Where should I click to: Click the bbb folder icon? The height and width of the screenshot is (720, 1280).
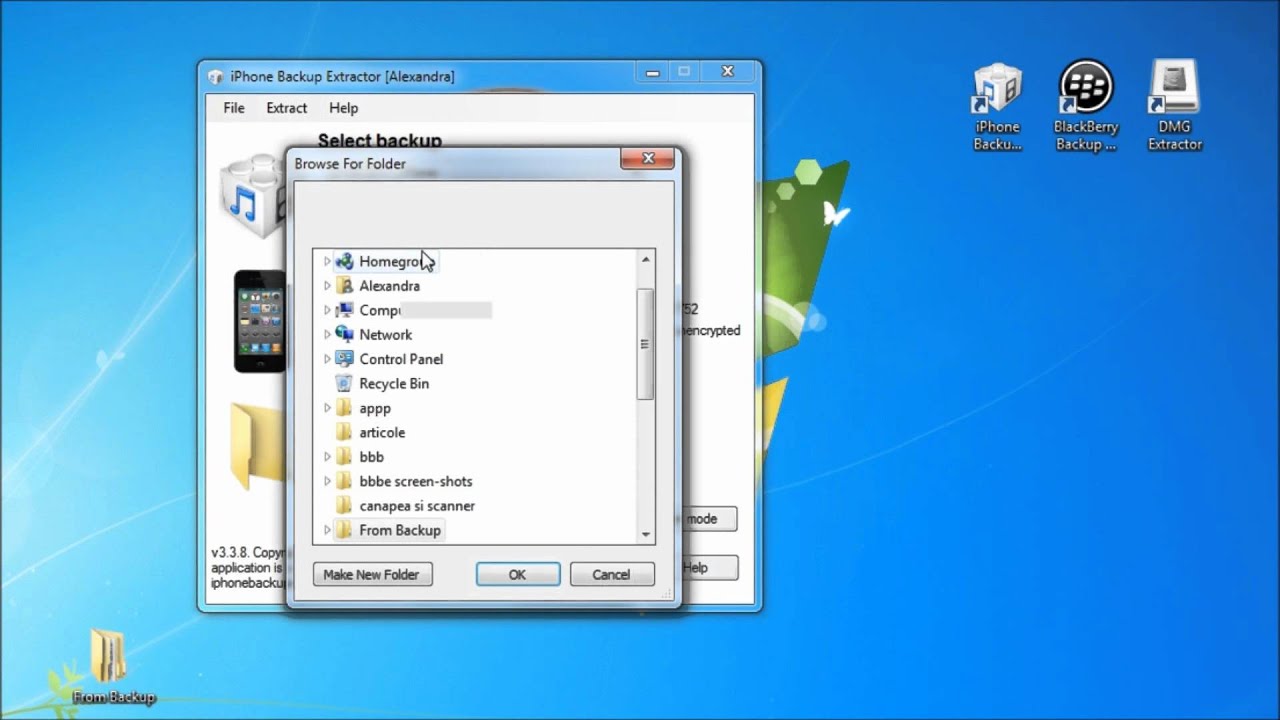point(344,457)
